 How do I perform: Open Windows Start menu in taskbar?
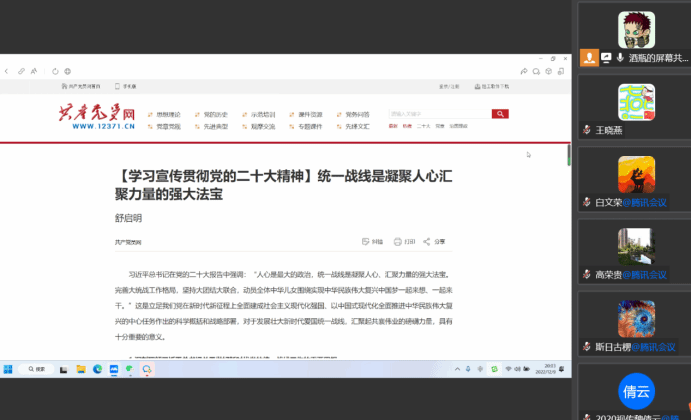click(9, 369)
